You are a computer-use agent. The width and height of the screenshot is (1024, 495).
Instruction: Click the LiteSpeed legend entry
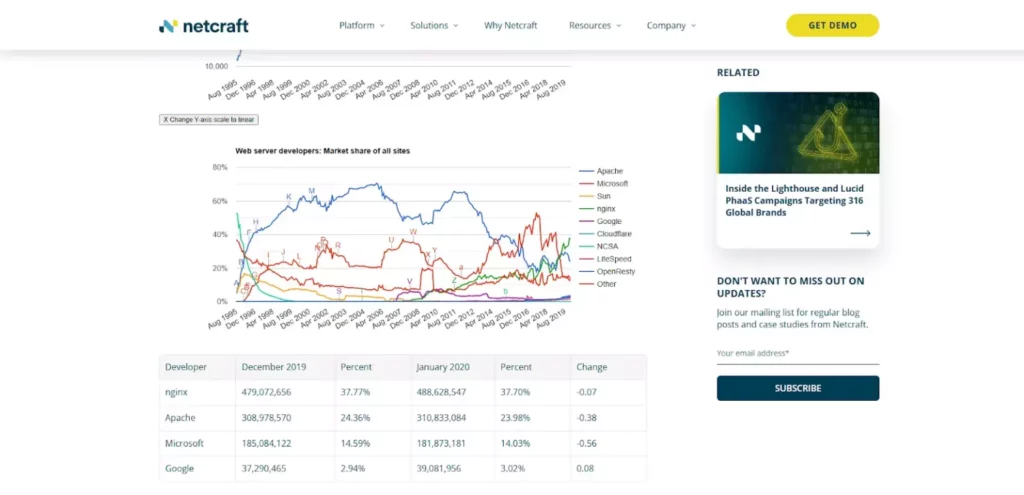pos(613,259)
